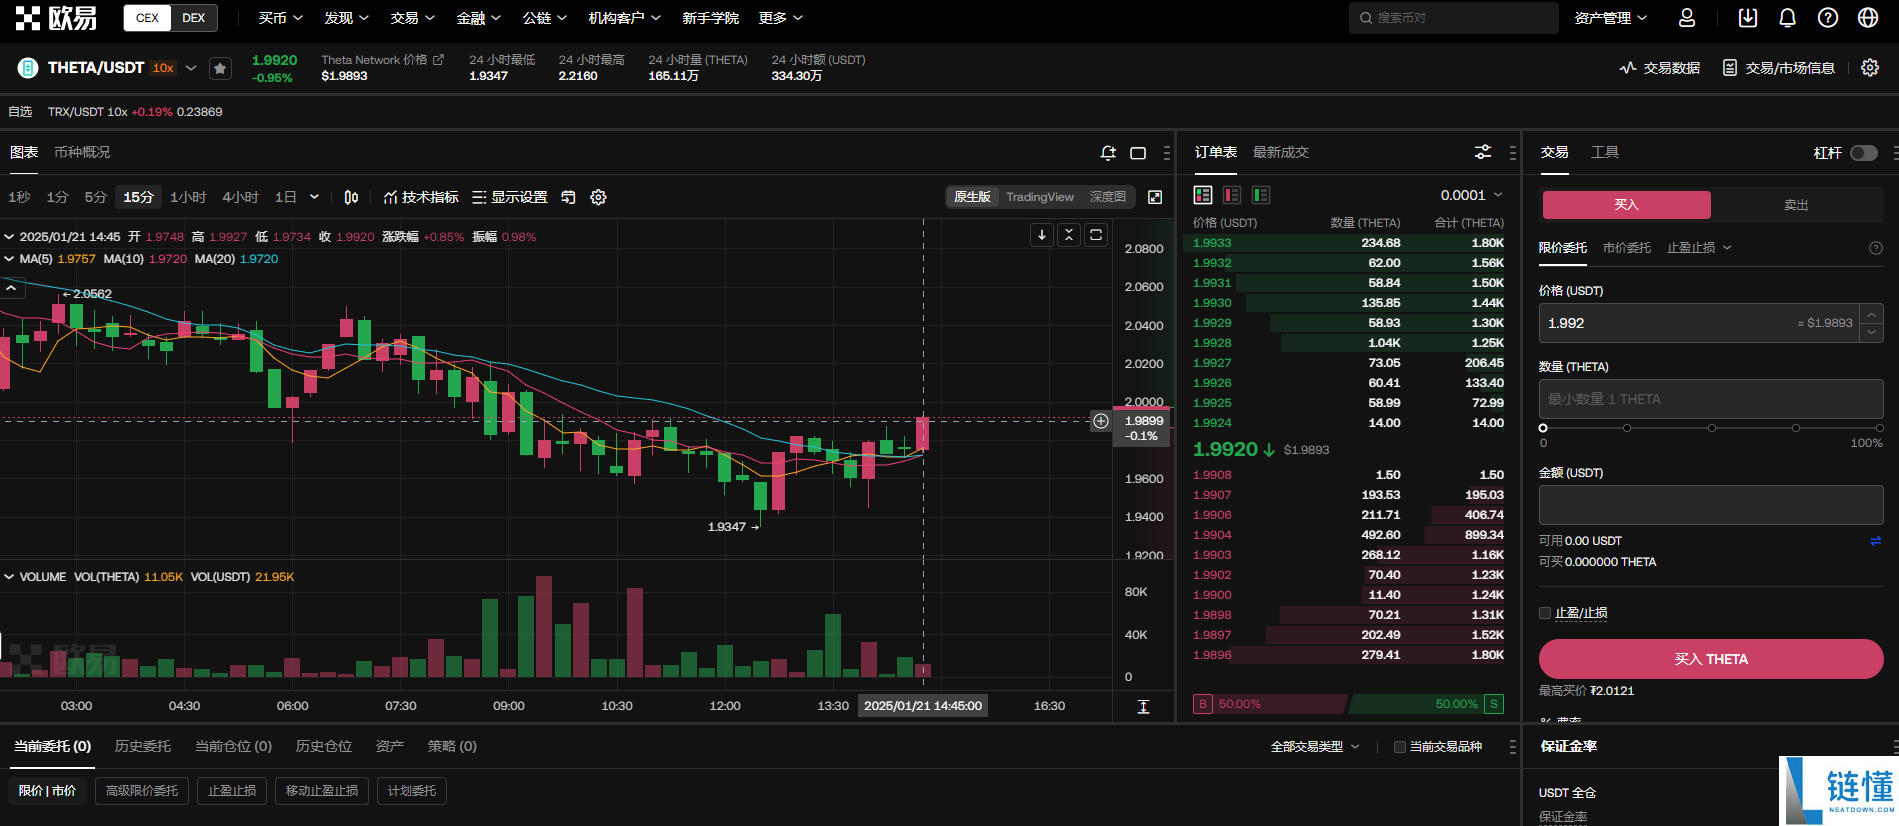Switch exchange mode to CEX

tap(147, 18)
